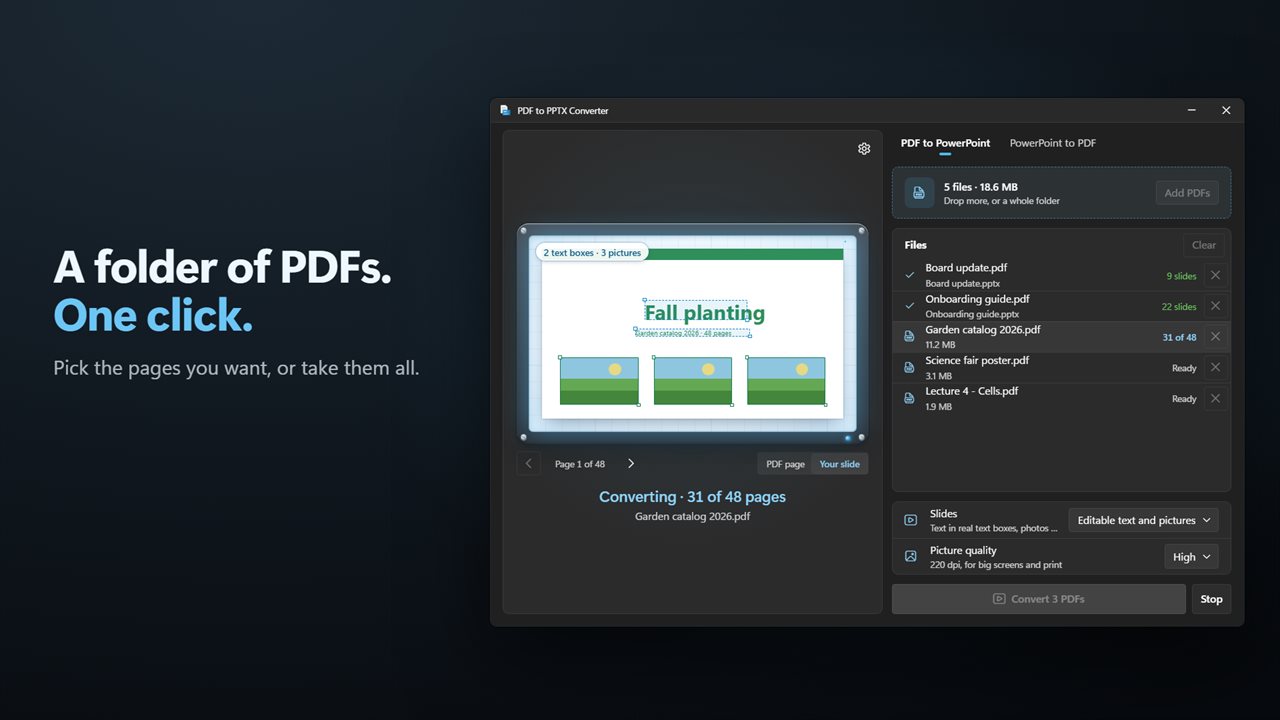The height and width of the screenshot is (720, 1280).
Task: Click the PDF to PPTX Converter app icon
Action: click(506, 111)
